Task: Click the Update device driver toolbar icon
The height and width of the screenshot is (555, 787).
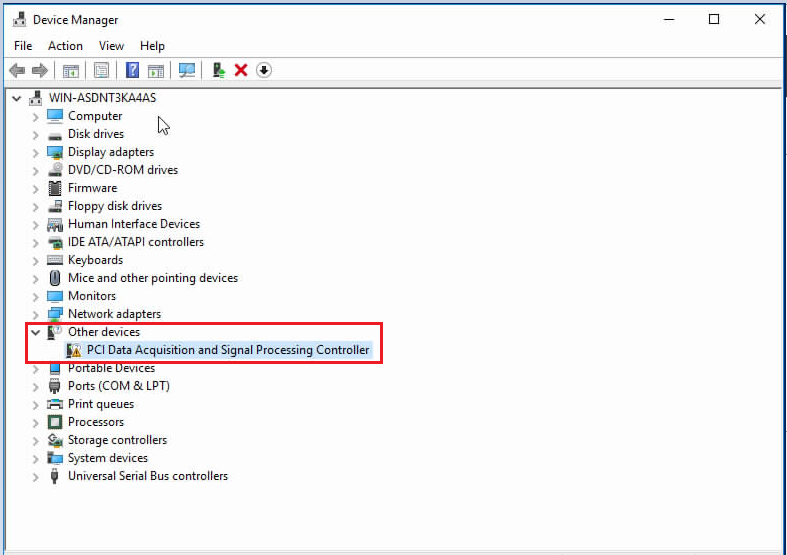Action: (218, 70)
